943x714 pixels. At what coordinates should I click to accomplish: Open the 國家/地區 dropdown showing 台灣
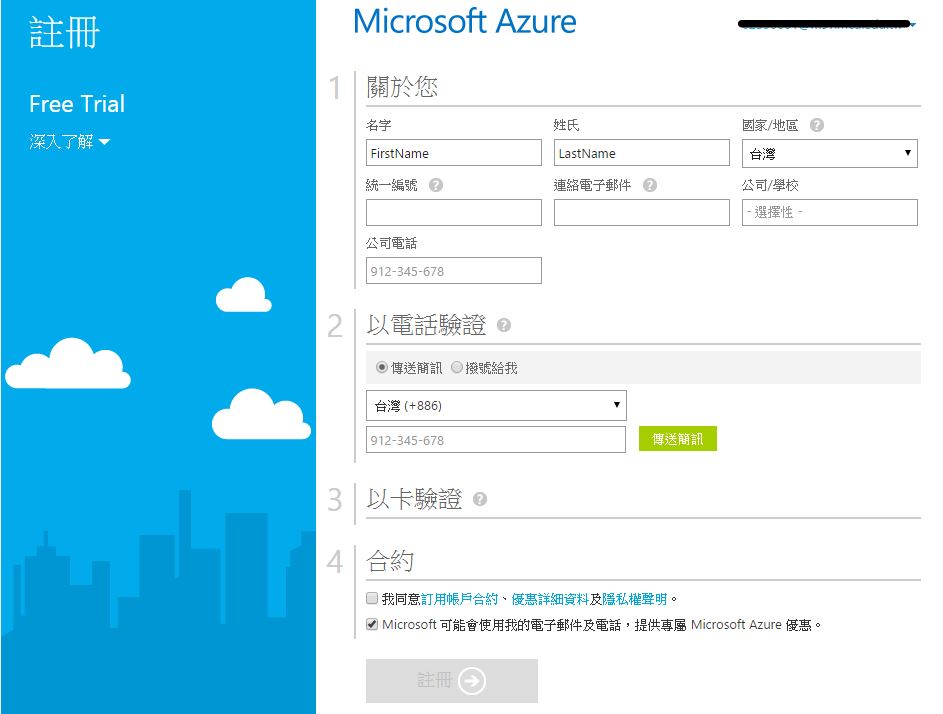[x=829, y=153]
